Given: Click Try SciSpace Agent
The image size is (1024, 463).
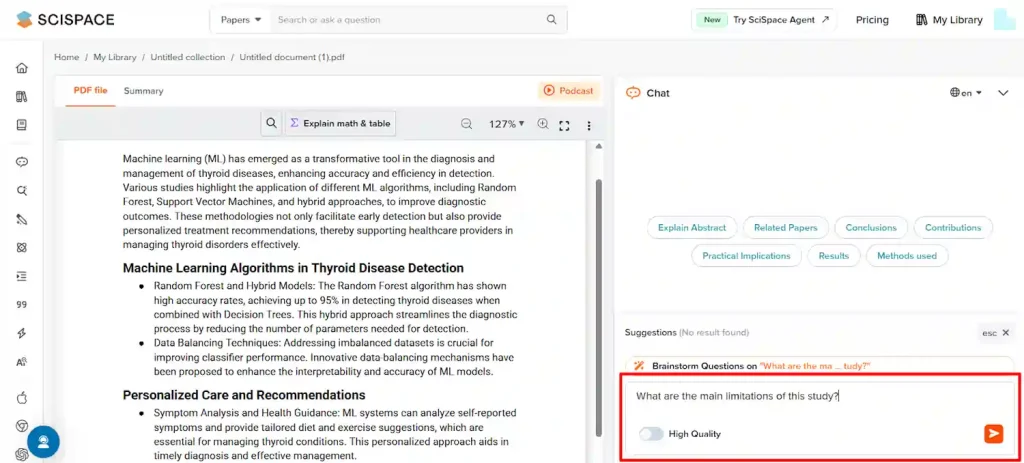Looking at the screenshot, I should point(763,20).
